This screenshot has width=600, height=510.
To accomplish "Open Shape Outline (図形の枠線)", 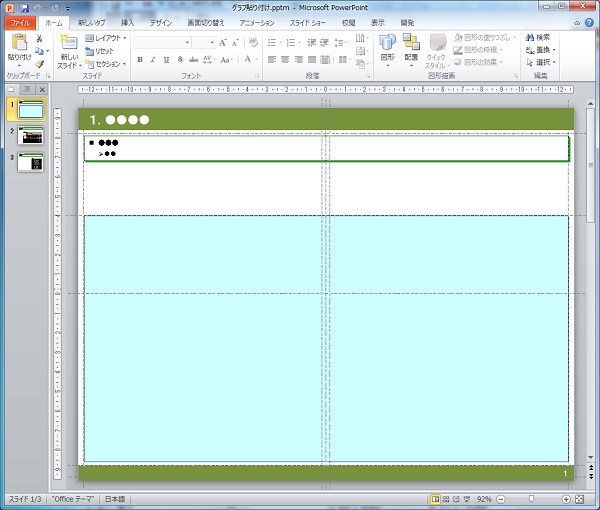I will [478, 50].
